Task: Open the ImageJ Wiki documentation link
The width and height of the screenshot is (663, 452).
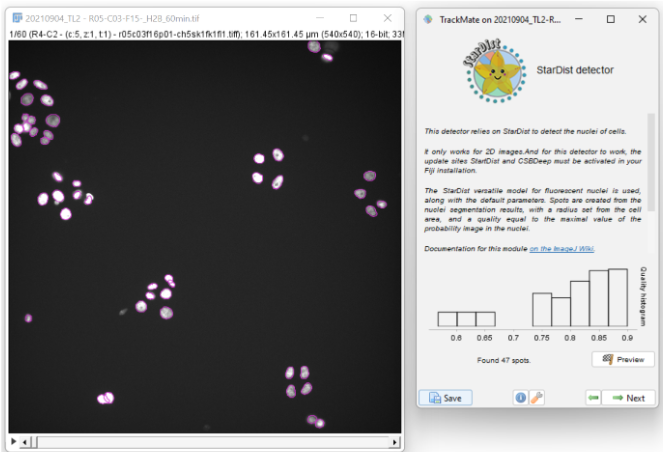Action: coord(562,248)
